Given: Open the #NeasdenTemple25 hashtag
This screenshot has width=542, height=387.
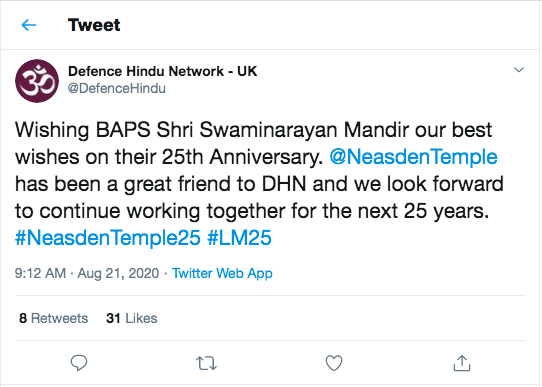Looking at the screenshot, I should (108, 238).
